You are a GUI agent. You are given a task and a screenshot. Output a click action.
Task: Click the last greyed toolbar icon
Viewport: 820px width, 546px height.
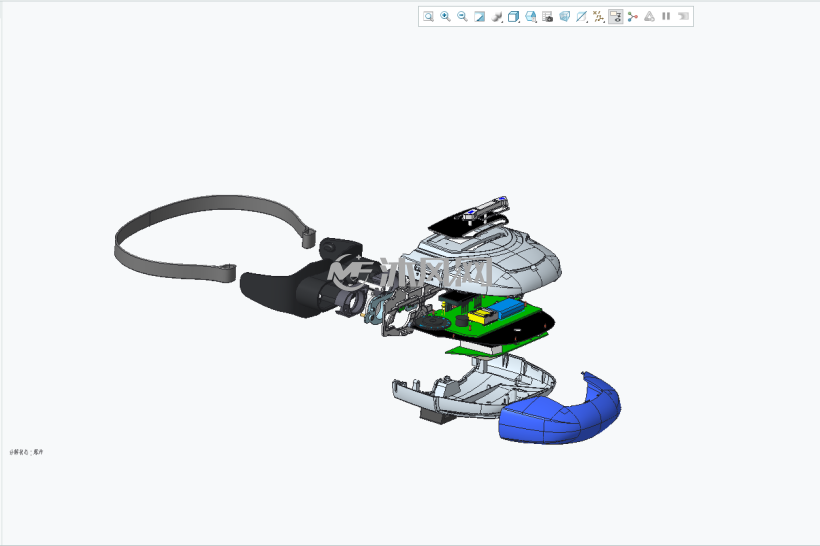(684, 16)
